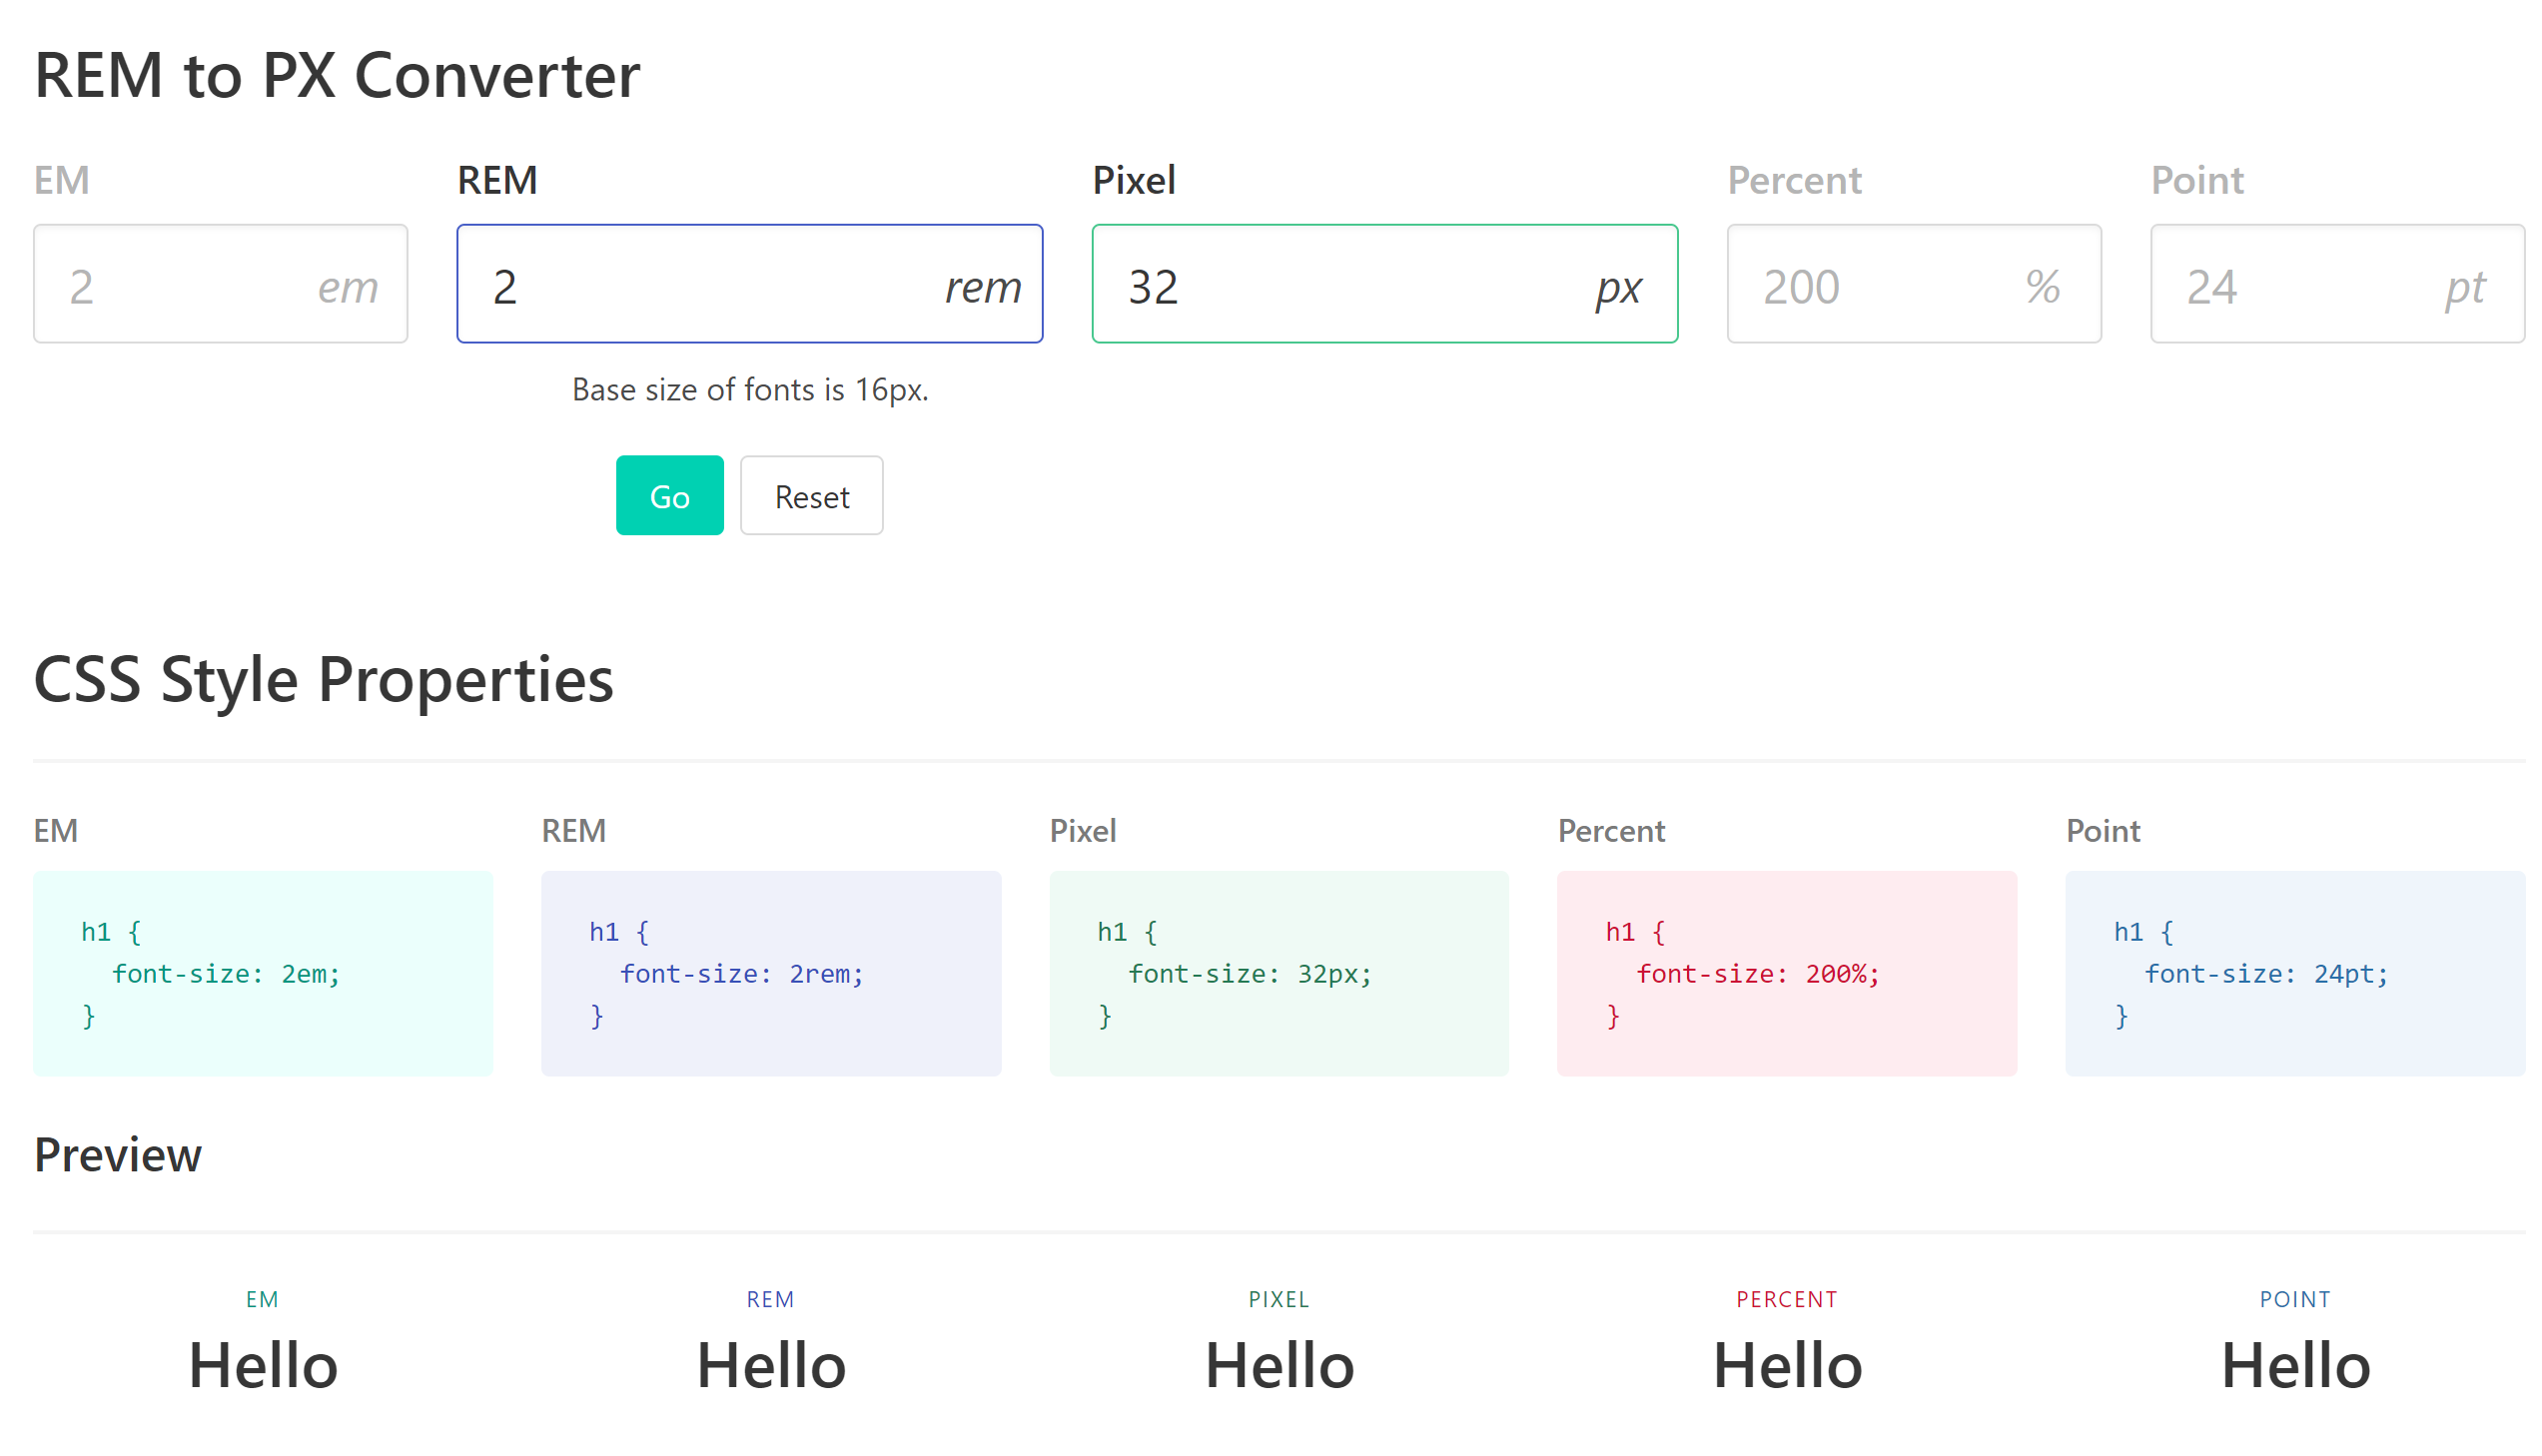Click the Percent input field
Screen dimensions: 2542x1456
[x=1880, y=285]
